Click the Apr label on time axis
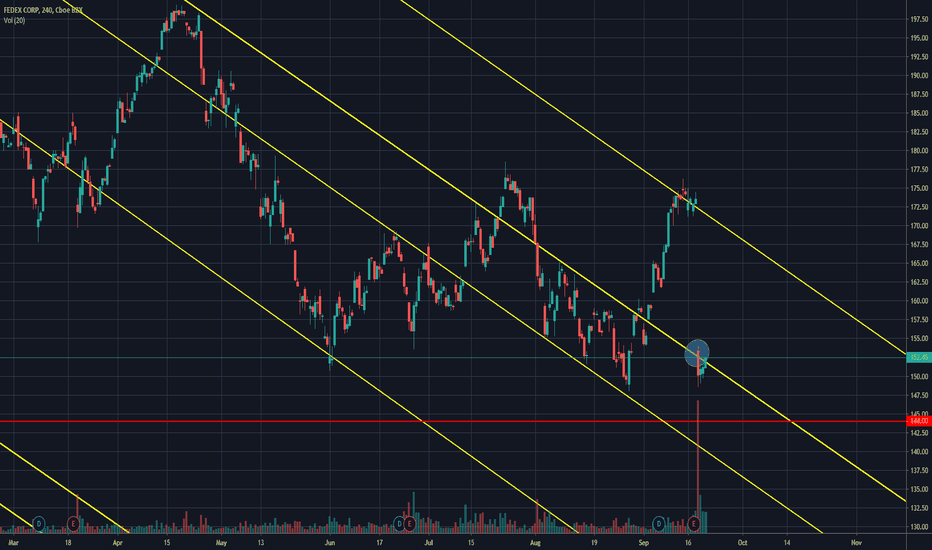Viewport: 932px width, 550px height. click(118, 543)
